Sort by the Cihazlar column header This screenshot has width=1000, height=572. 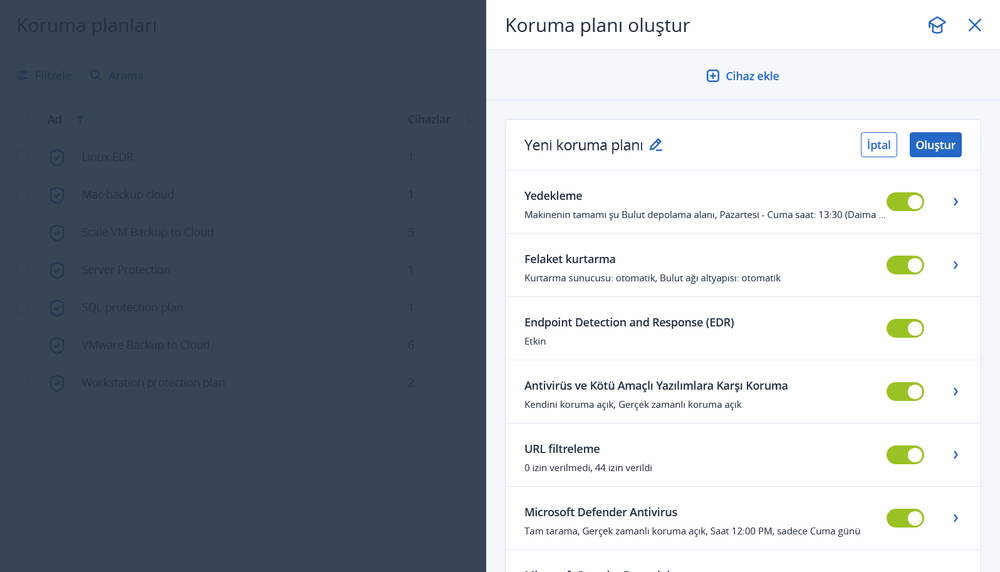coord(429,119)
